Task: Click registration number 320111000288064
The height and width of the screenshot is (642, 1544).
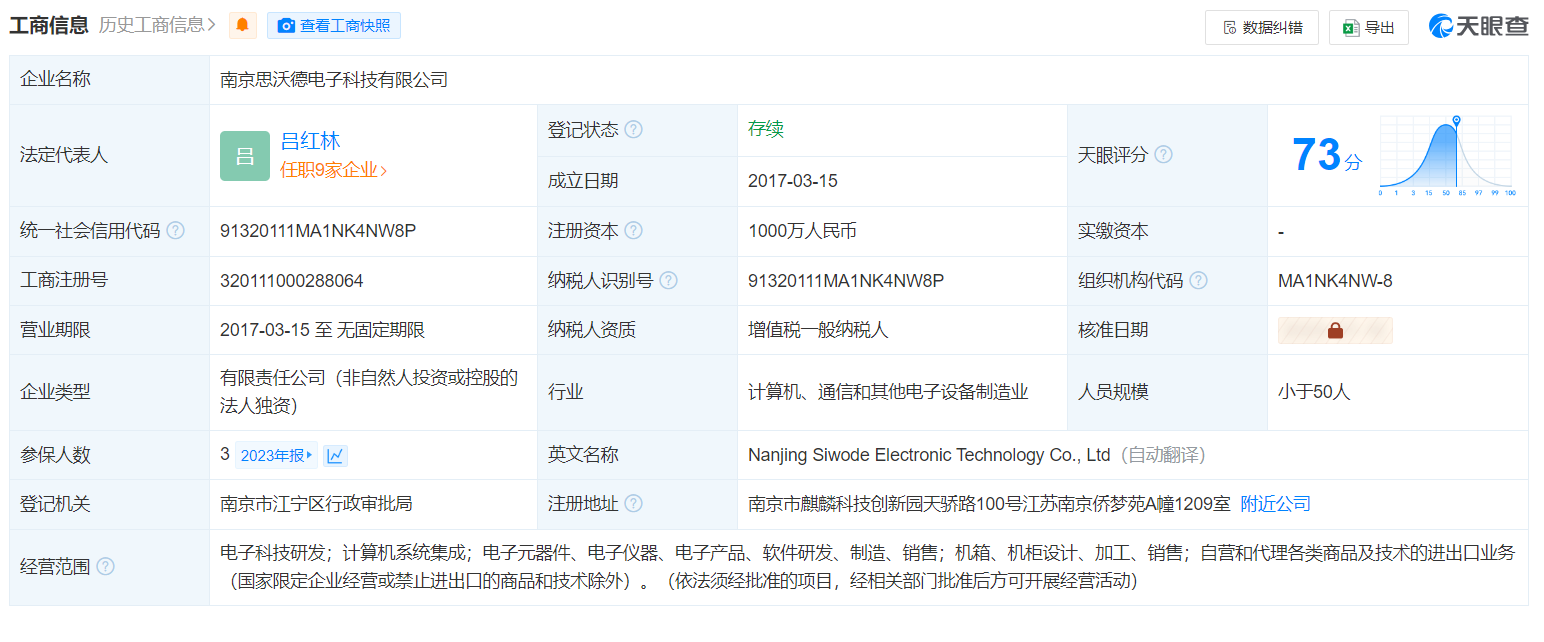Action: click(x=292, y=281)
